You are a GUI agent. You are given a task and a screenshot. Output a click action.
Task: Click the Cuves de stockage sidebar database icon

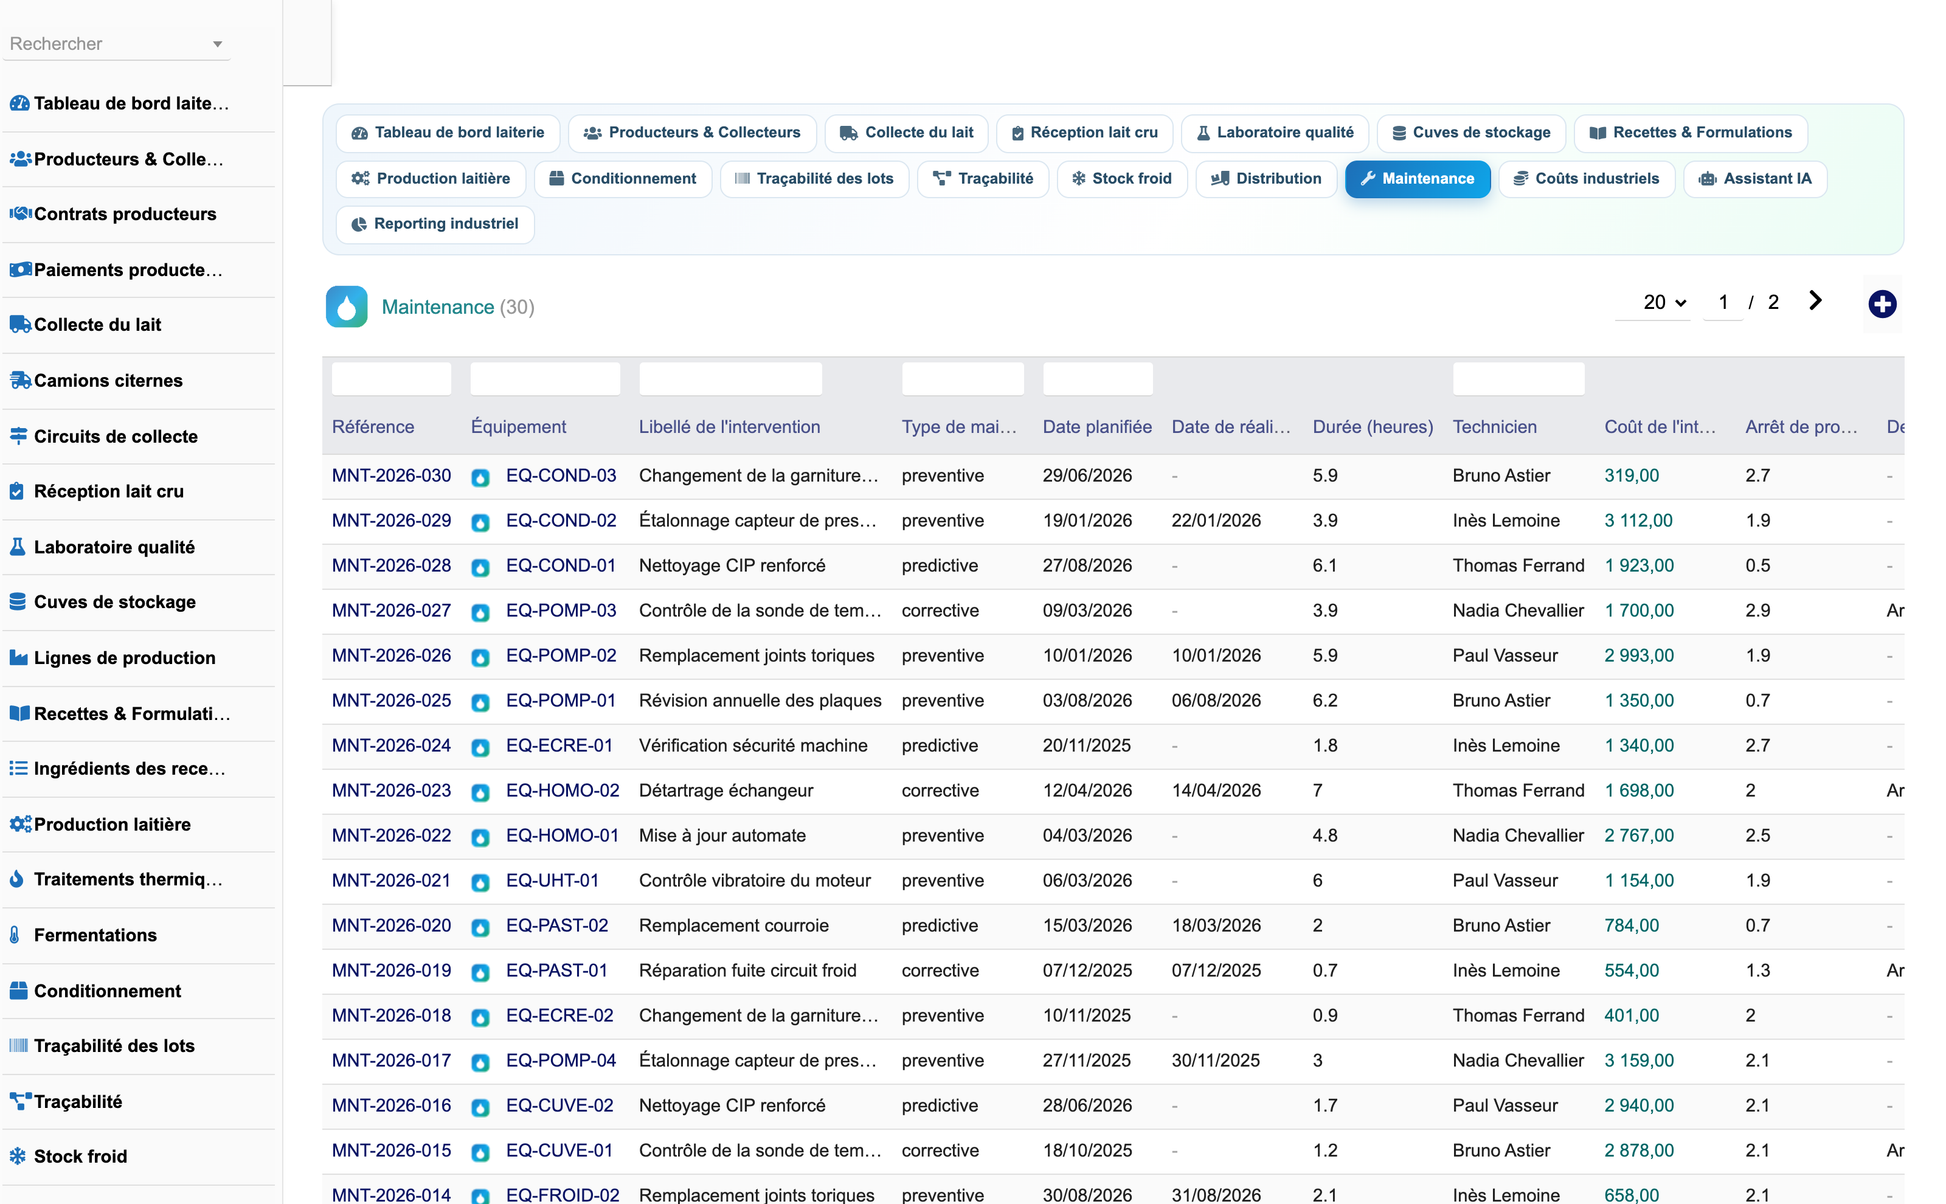18,602
